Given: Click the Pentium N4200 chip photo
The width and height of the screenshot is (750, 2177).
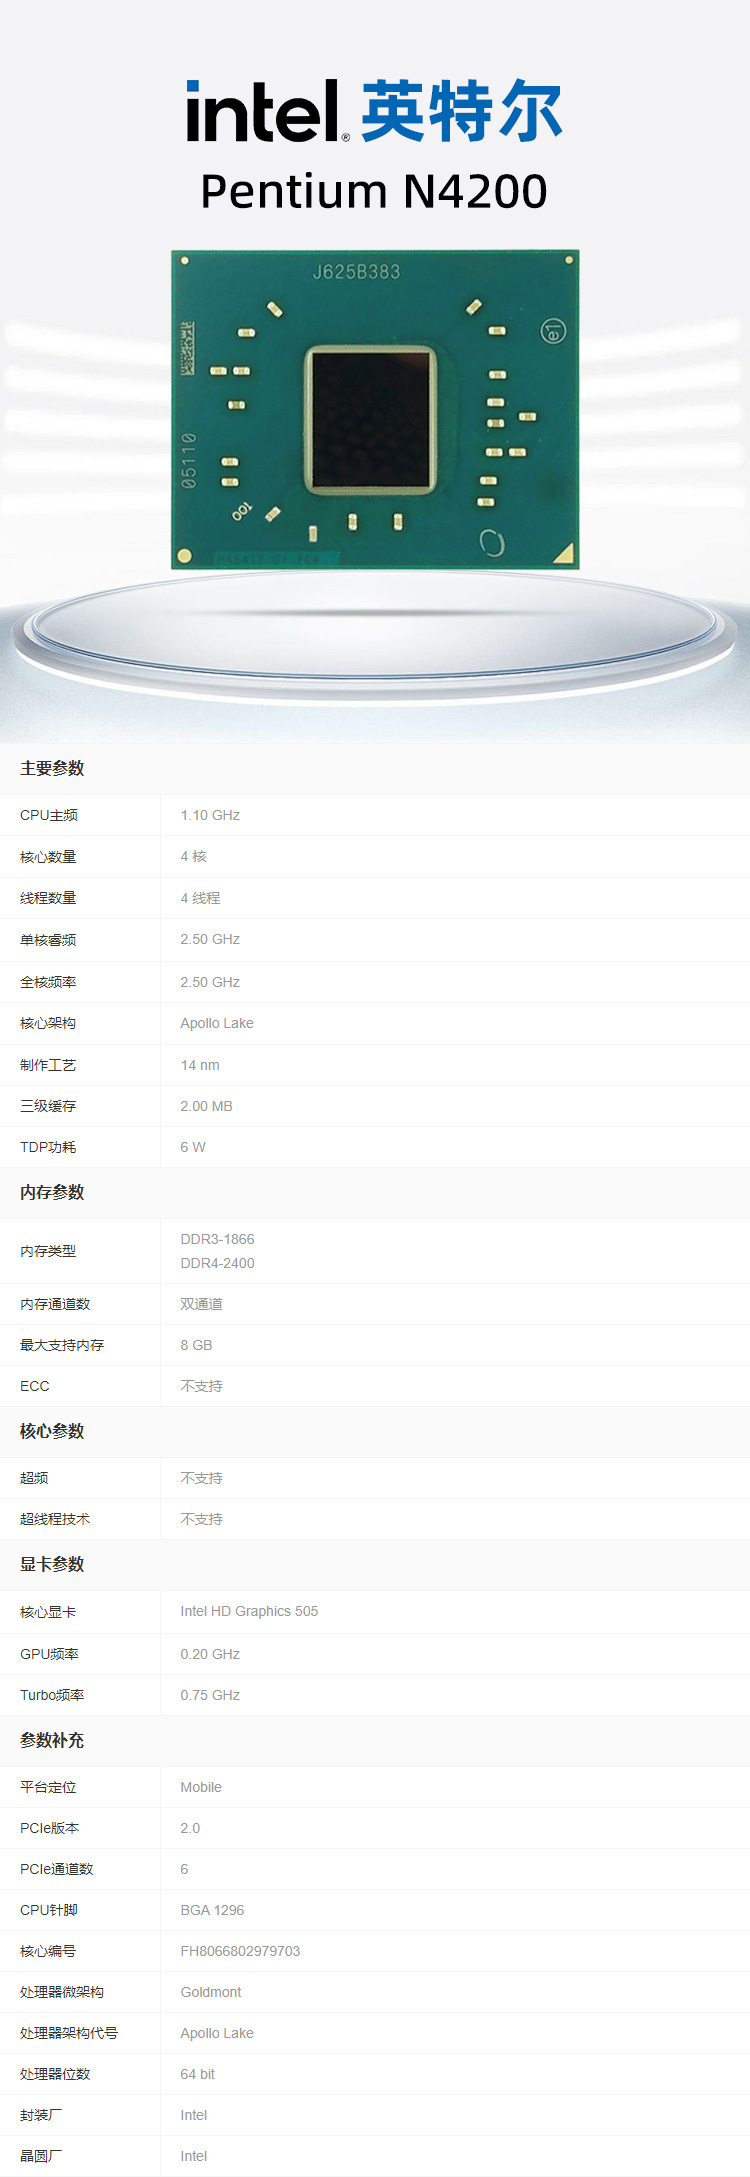Looking at the screenshot, I should tap(375, 409).
